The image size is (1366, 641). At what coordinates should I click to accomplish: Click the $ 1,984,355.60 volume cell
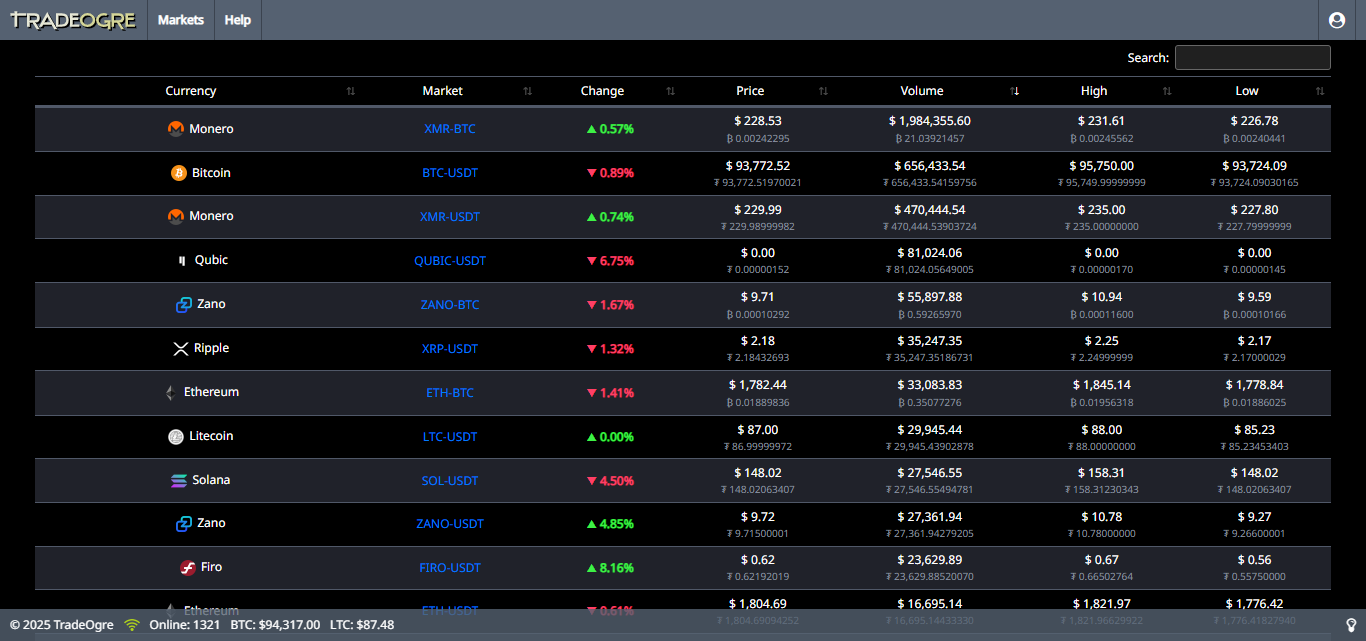pyautogui.click(x=930, y=121)
